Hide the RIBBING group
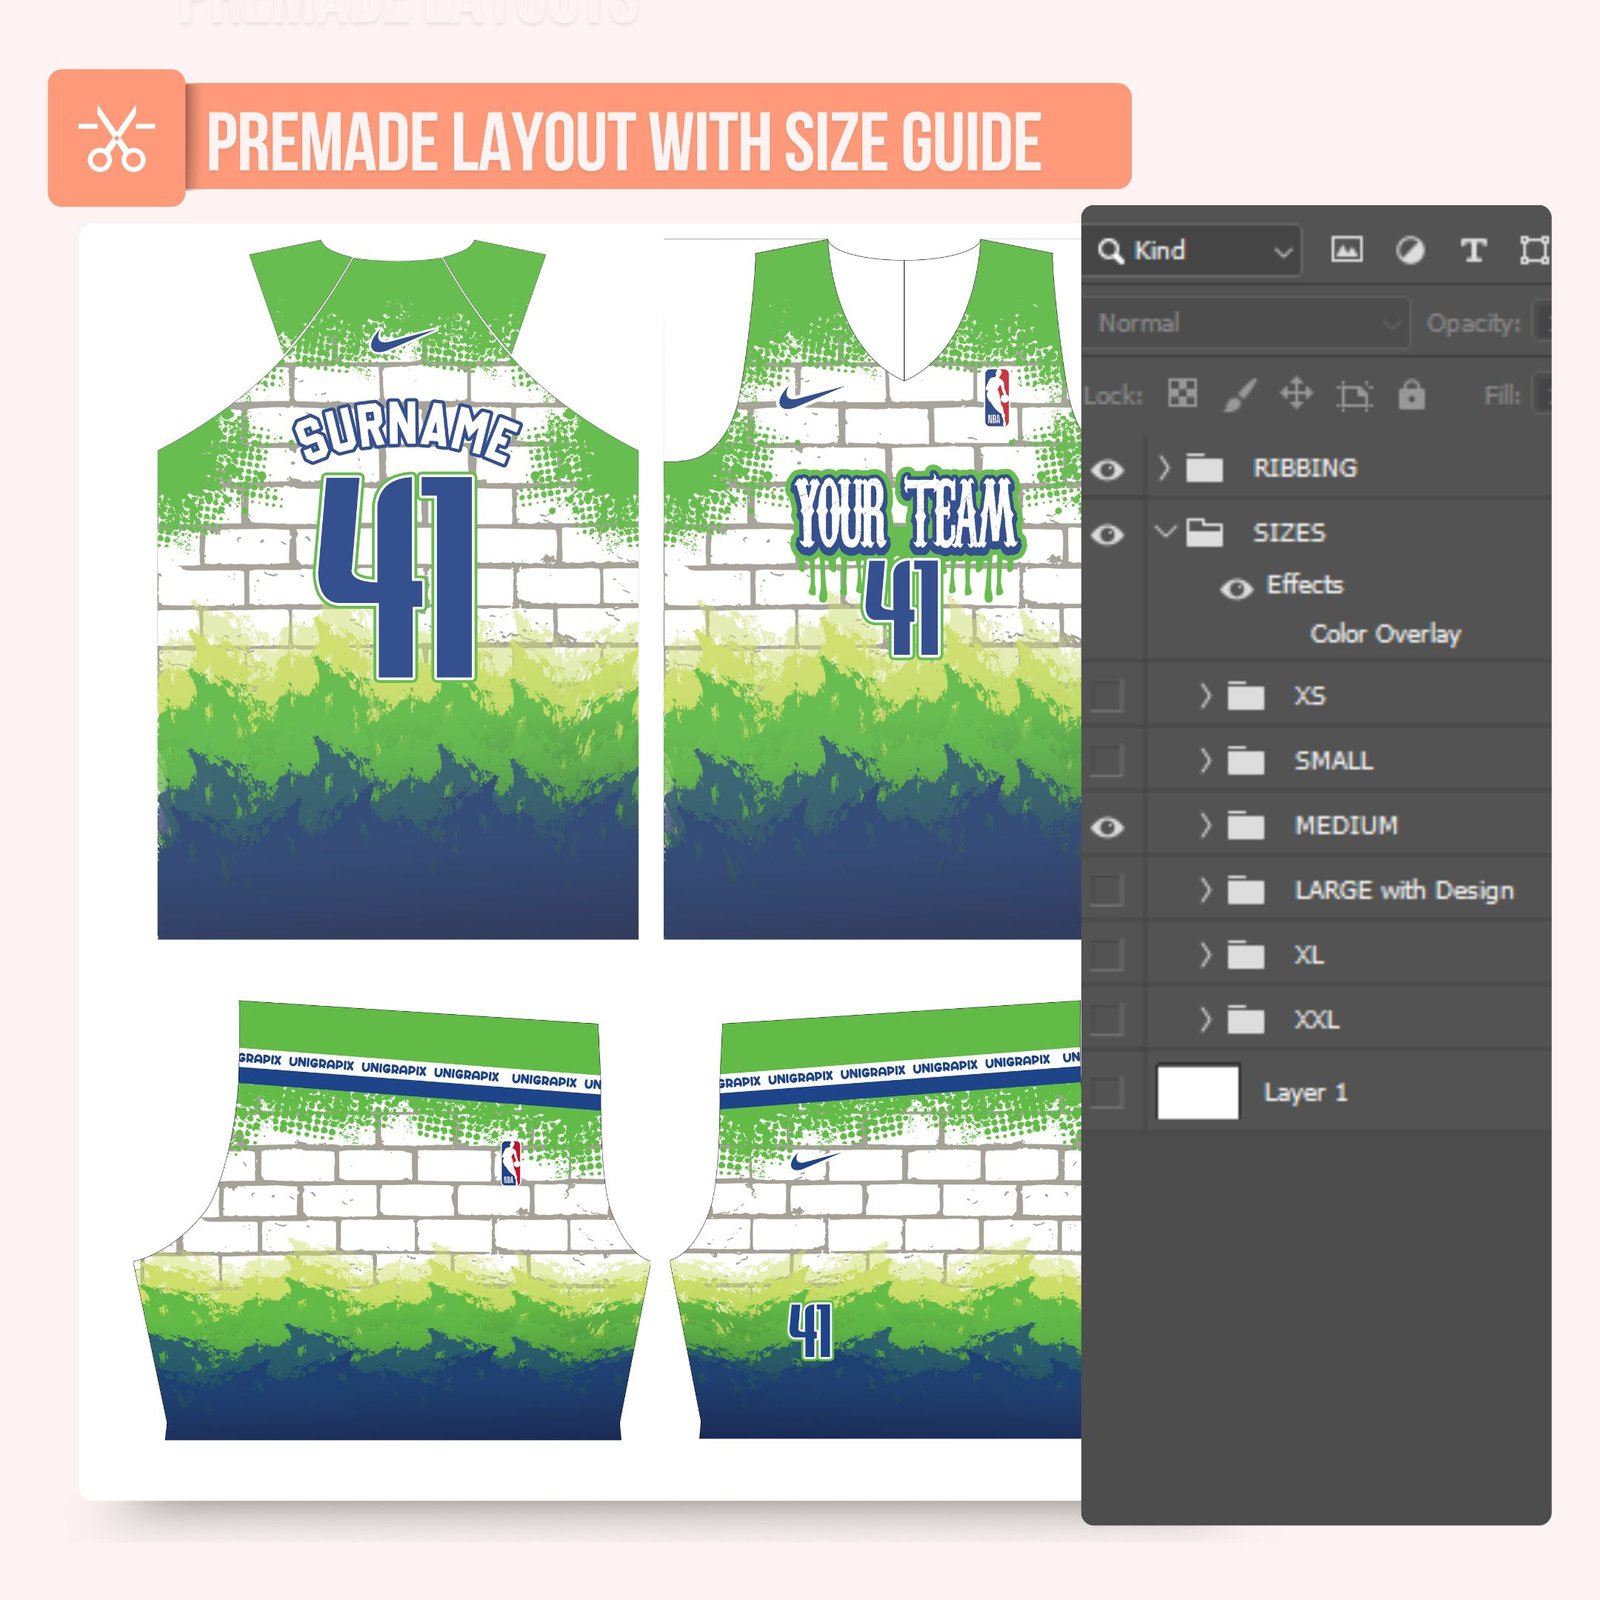Viewport: 1600px width, 1600px height. click(1107, 469)
